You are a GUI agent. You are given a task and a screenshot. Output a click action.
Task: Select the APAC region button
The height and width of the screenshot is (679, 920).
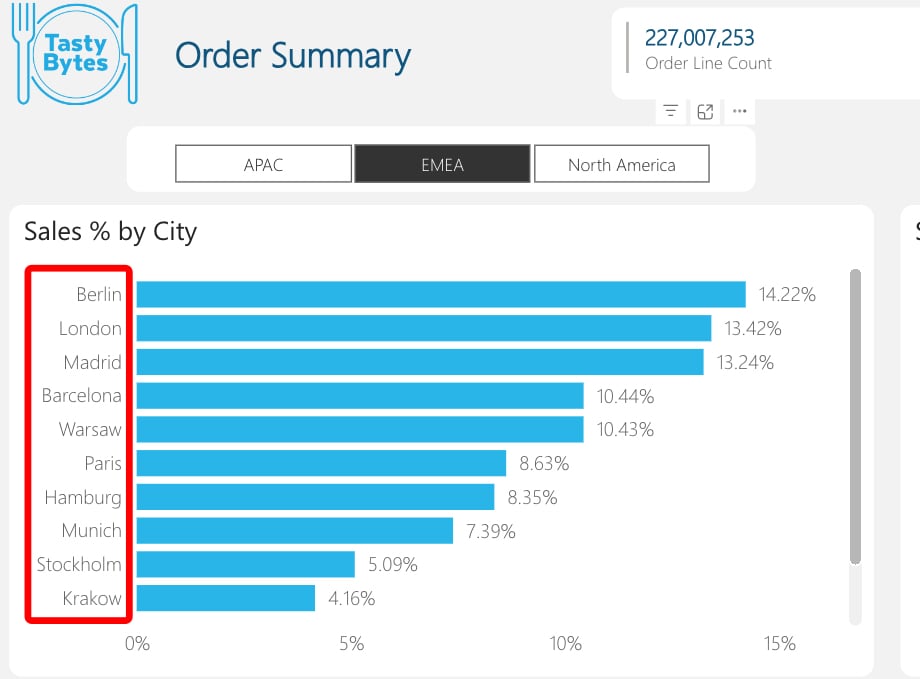pos(263,164)
